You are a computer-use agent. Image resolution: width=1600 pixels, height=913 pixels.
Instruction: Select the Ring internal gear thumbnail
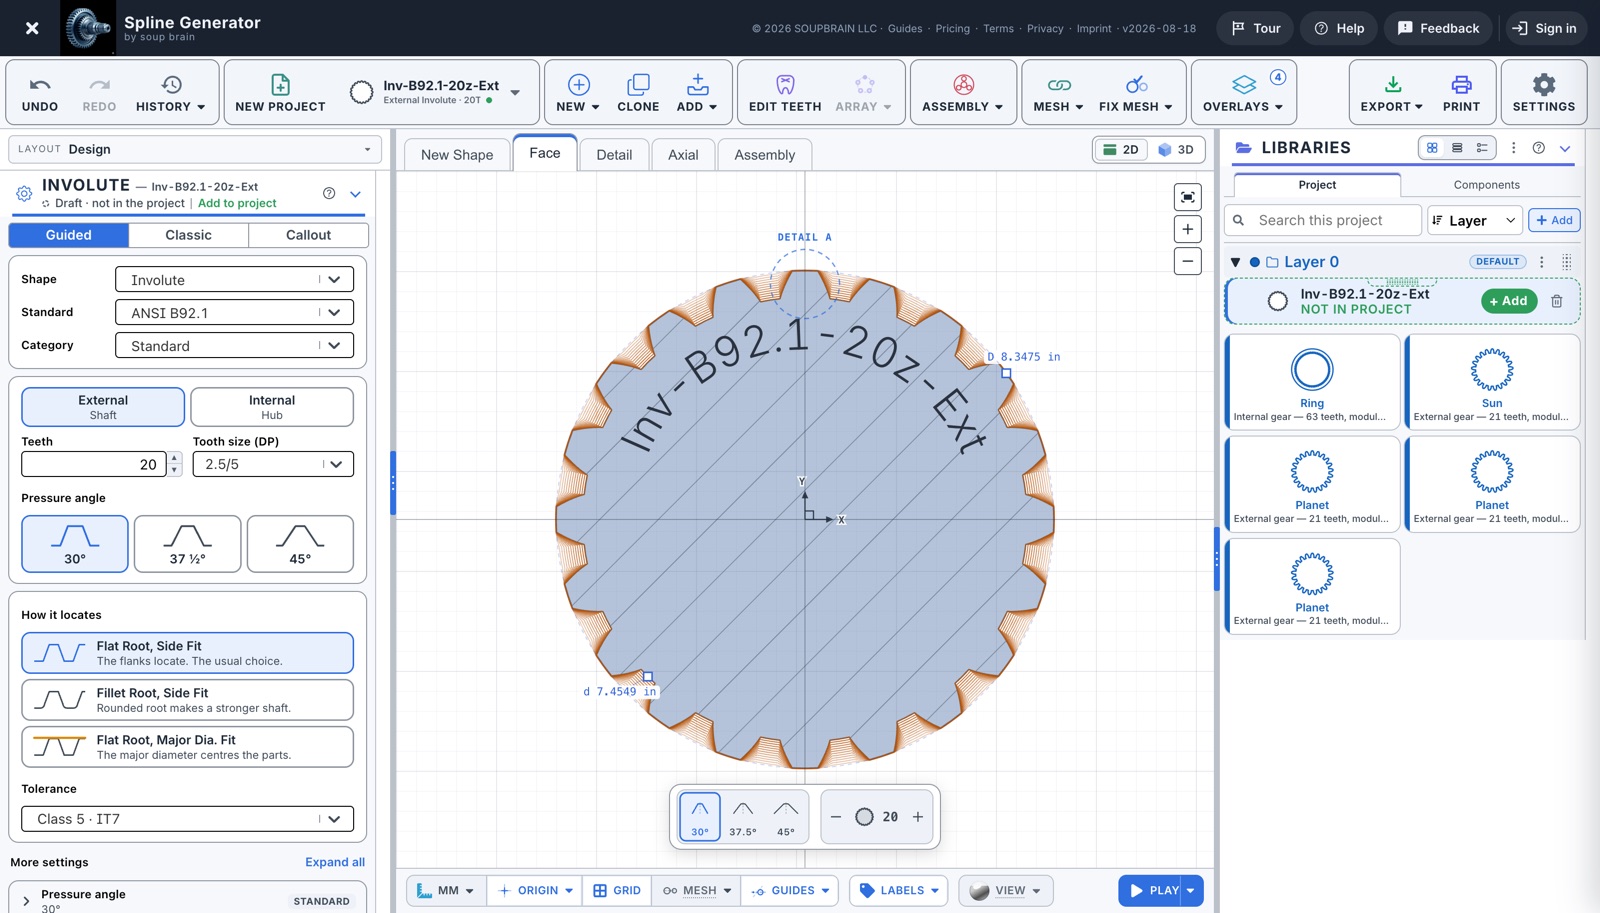click(1312, 383)
